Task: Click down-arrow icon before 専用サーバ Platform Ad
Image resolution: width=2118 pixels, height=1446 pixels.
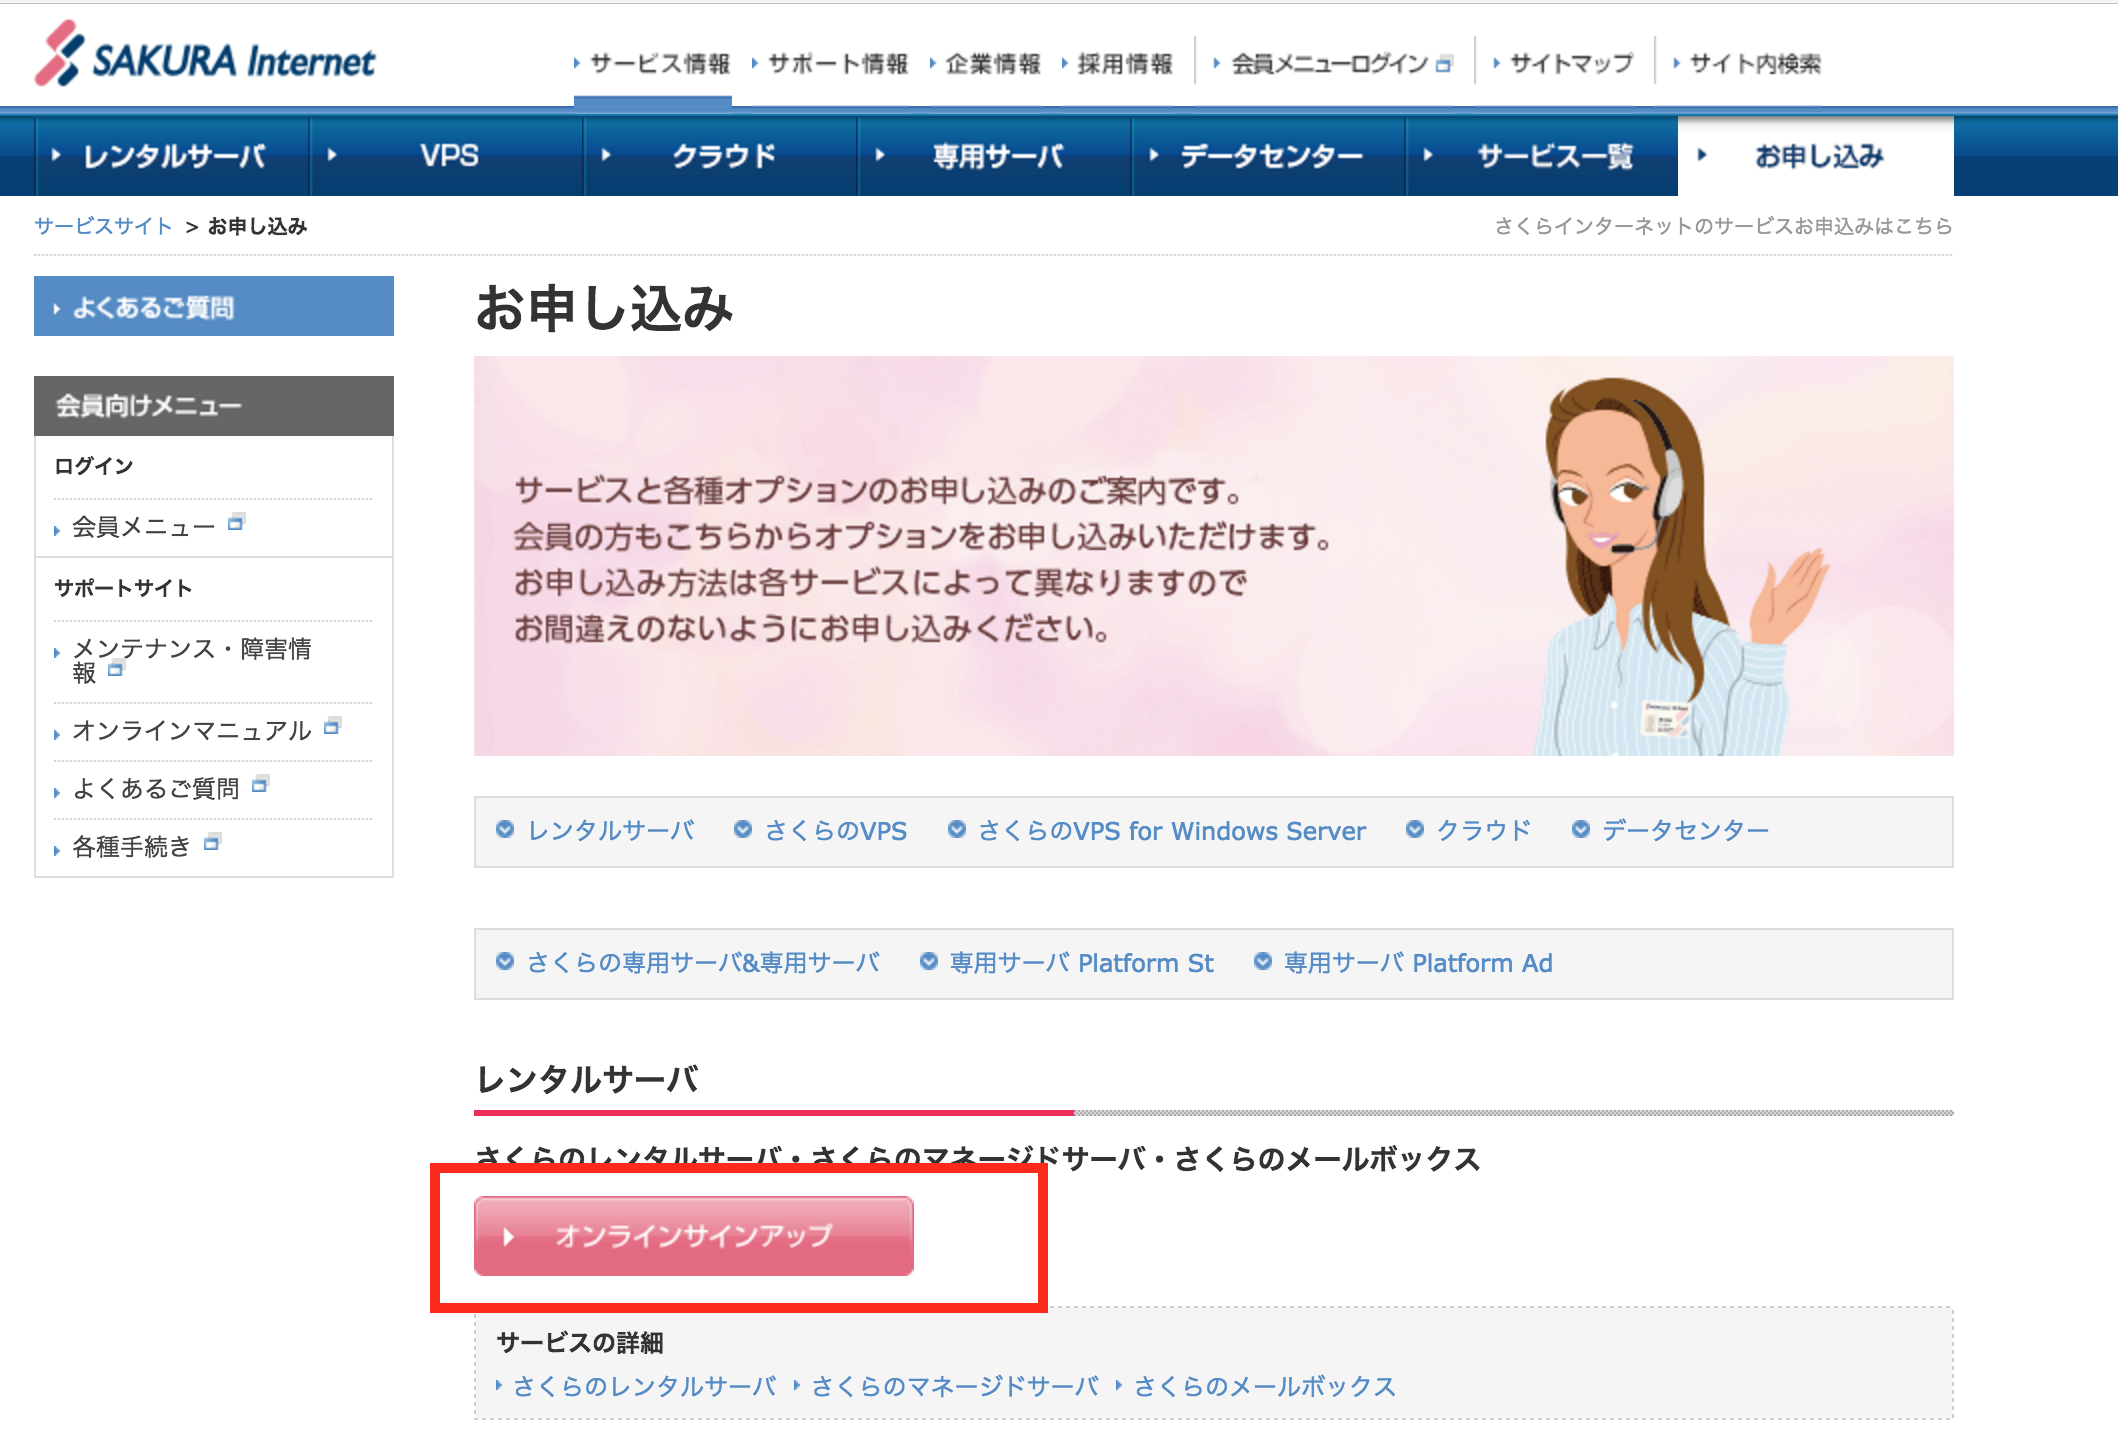Action: pos(1263,961)
